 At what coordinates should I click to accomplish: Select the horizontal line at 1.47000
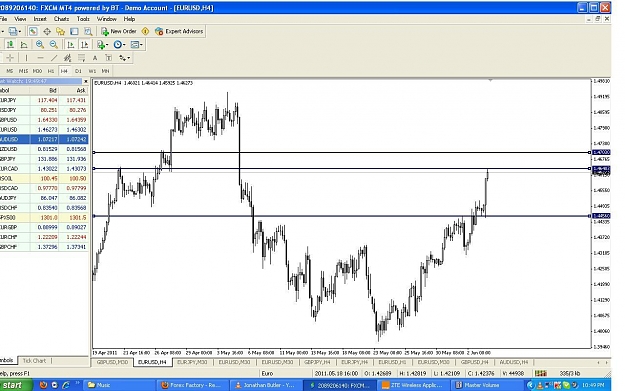coord(342,152)
